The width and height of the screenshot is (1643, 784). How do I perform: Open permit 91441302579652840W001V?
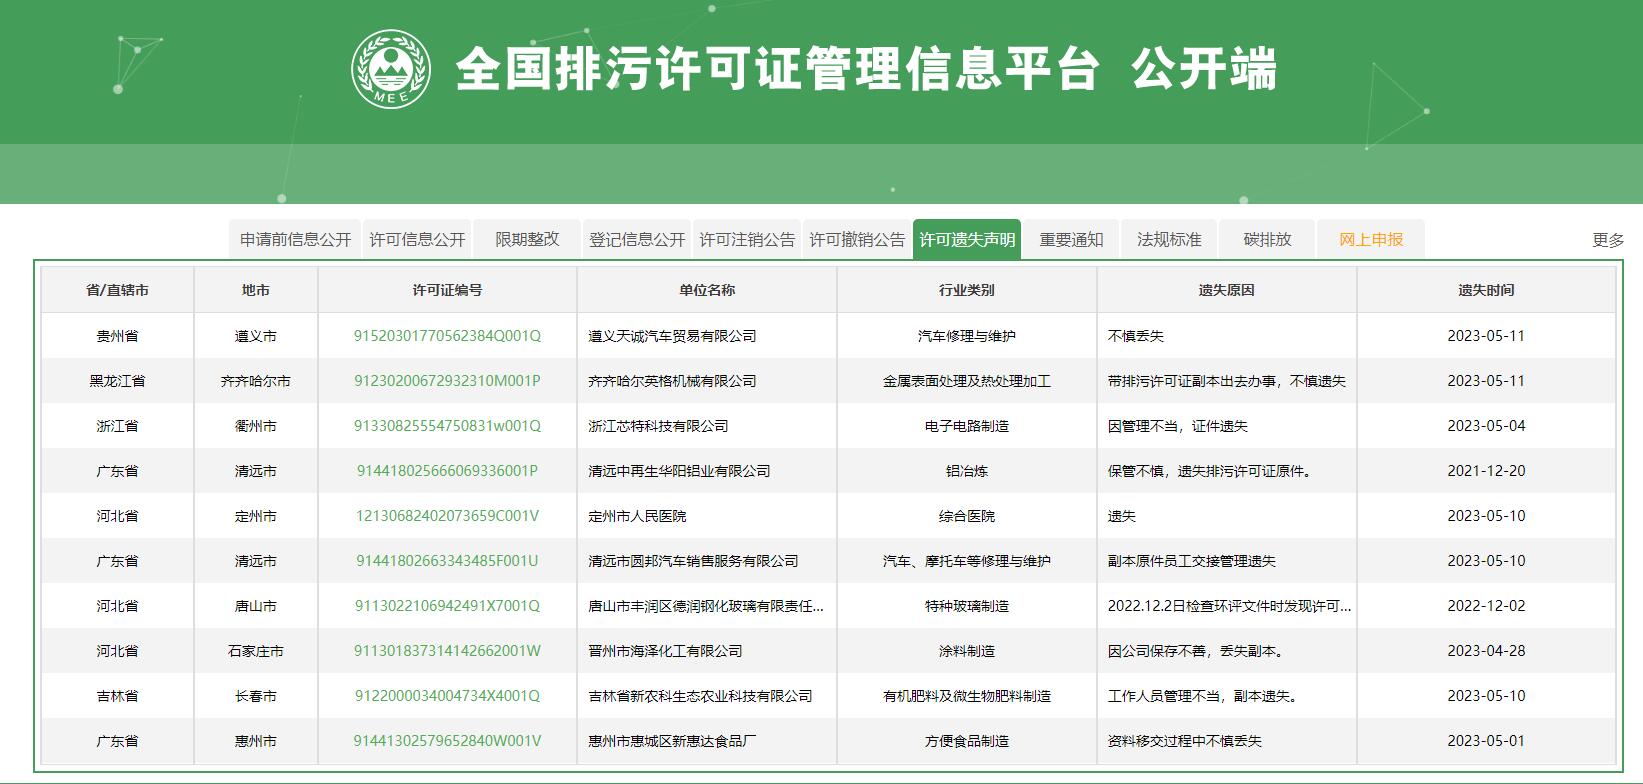(447, 741)
